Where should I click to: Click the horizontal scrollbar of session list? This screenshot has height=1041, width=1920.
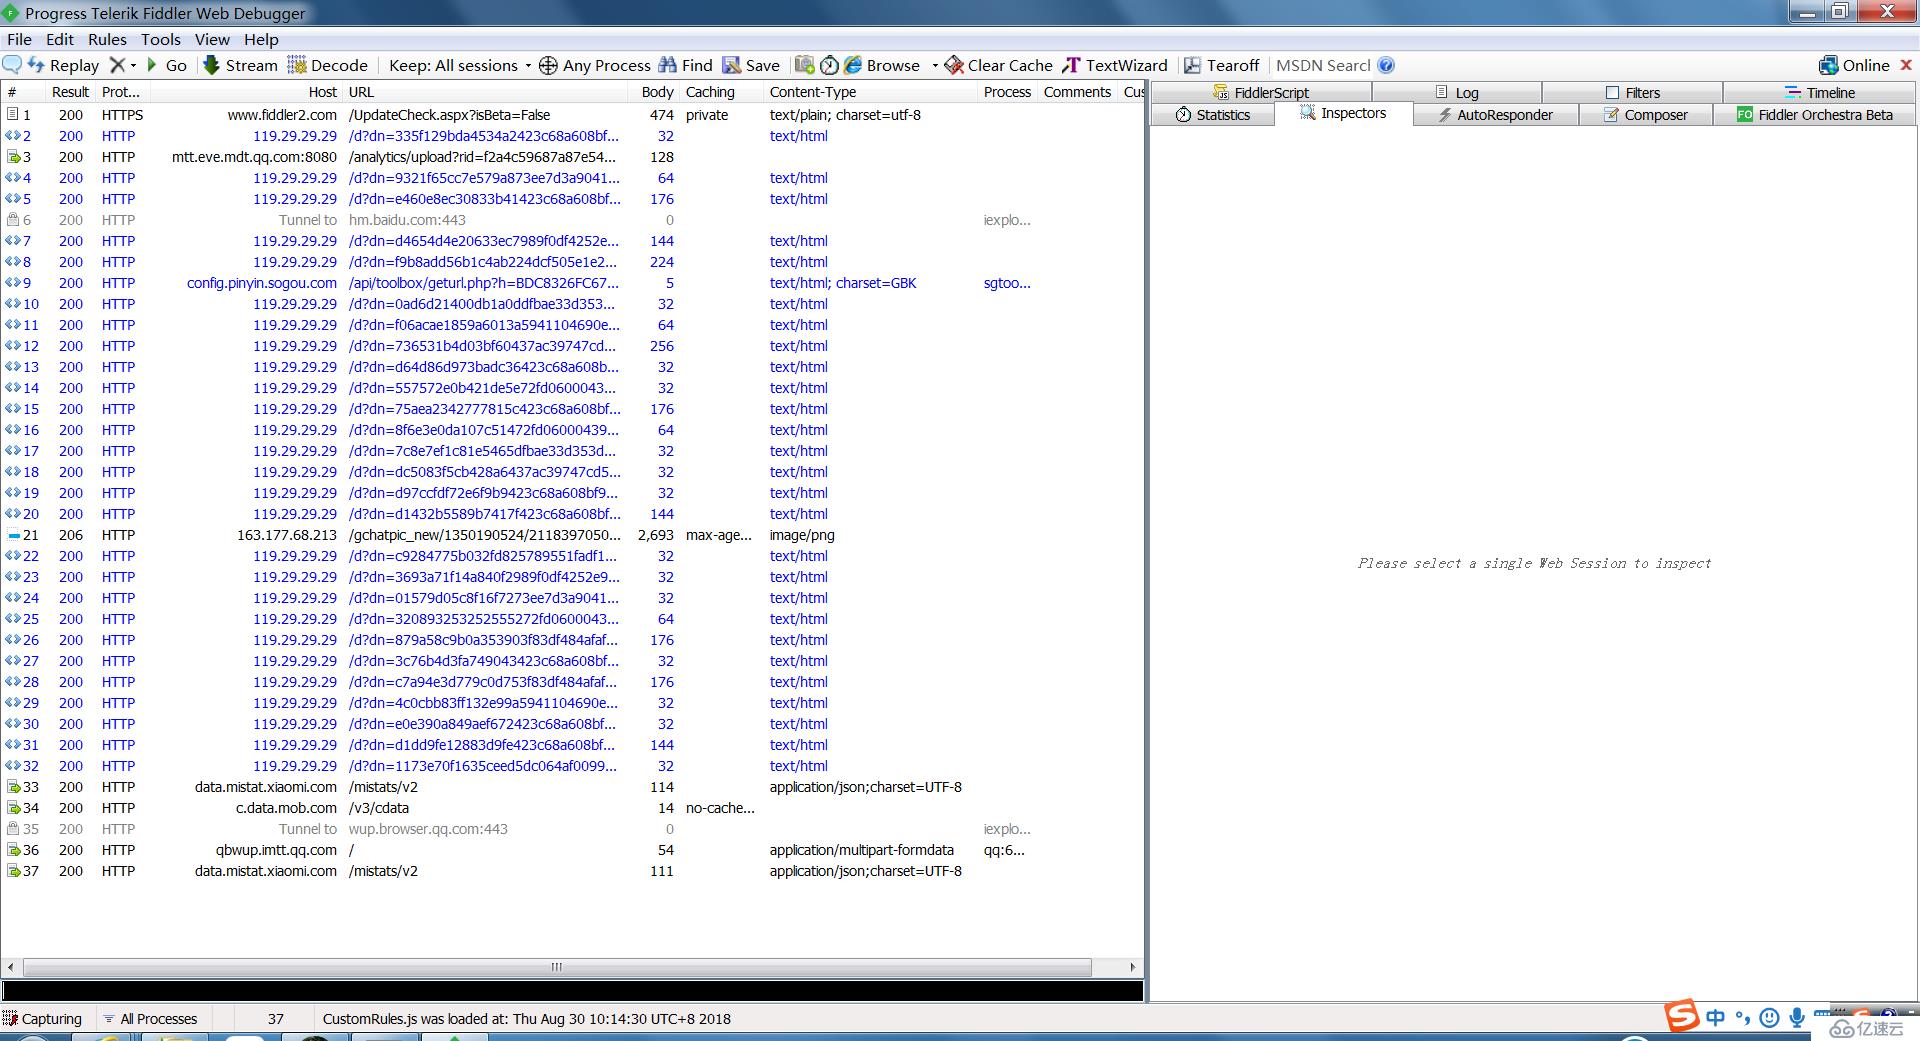(x=557, y=967)
